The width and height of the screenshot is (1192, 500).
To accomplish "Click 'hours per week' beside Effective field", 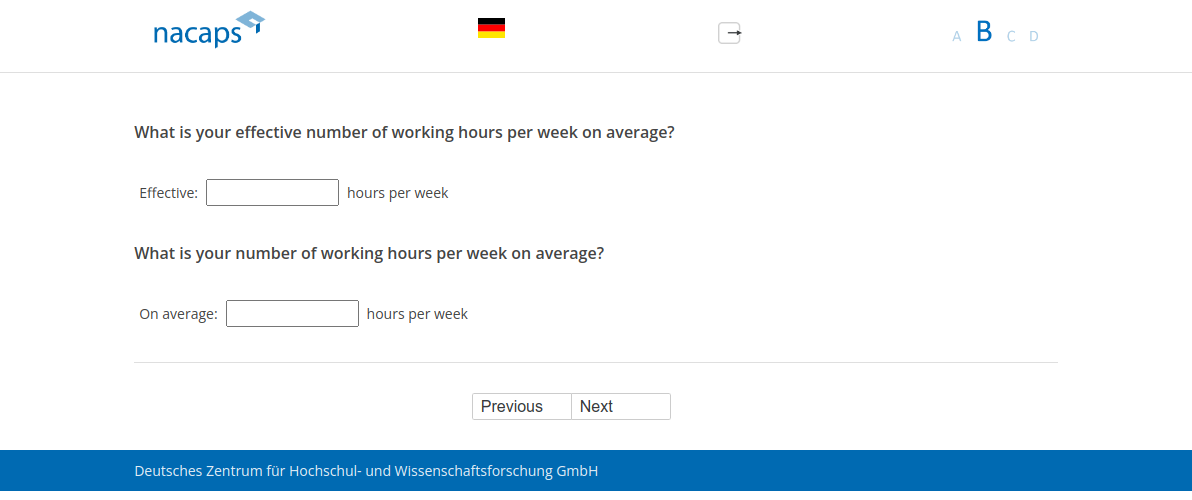I will pyautogui.click(x=397, y=193).
